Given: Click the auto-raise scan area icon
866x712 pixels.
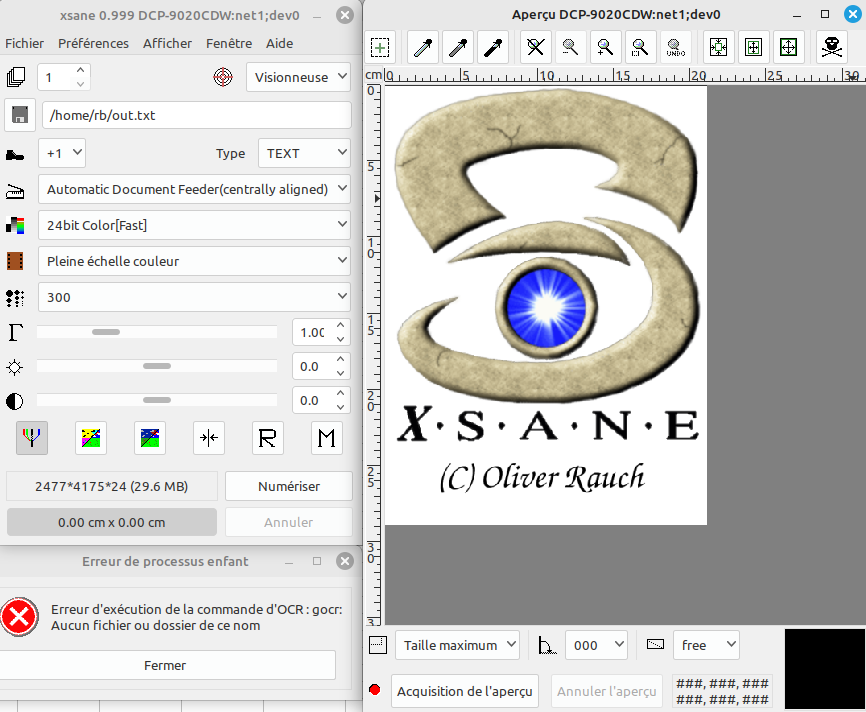Looking at the screenshot, I should coord(753,48).
